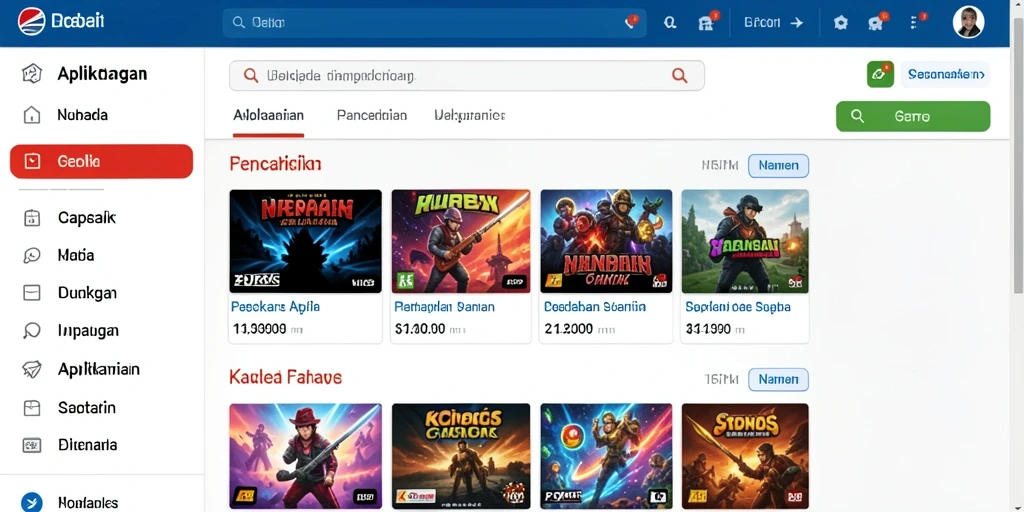
Task: Click the magnifier icon in the blue header
Action: (x=669, y=23)
